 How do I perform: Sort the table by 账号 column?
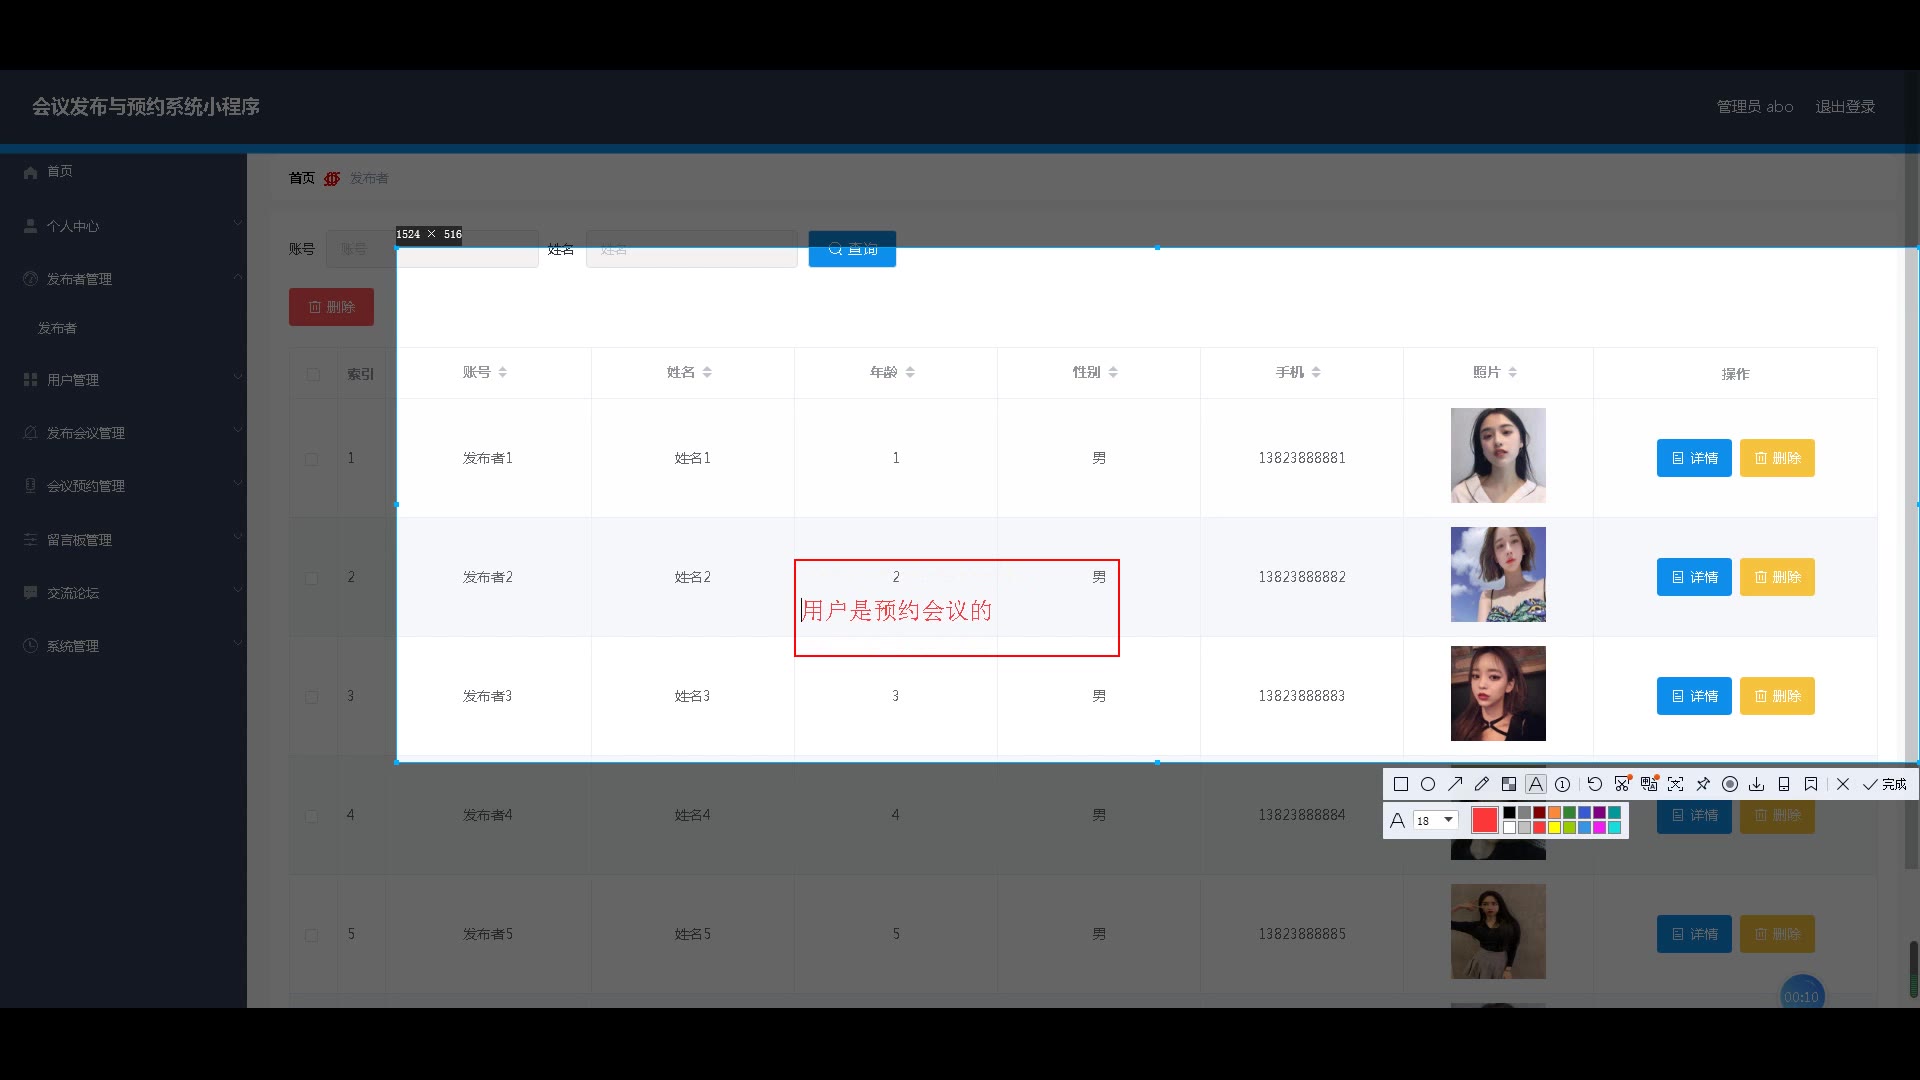503,372
